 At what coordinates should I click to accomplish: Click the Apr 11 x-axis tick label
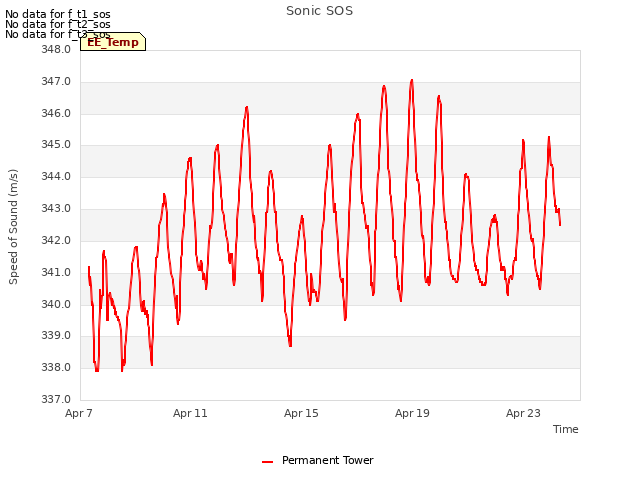tap(190, 413)
